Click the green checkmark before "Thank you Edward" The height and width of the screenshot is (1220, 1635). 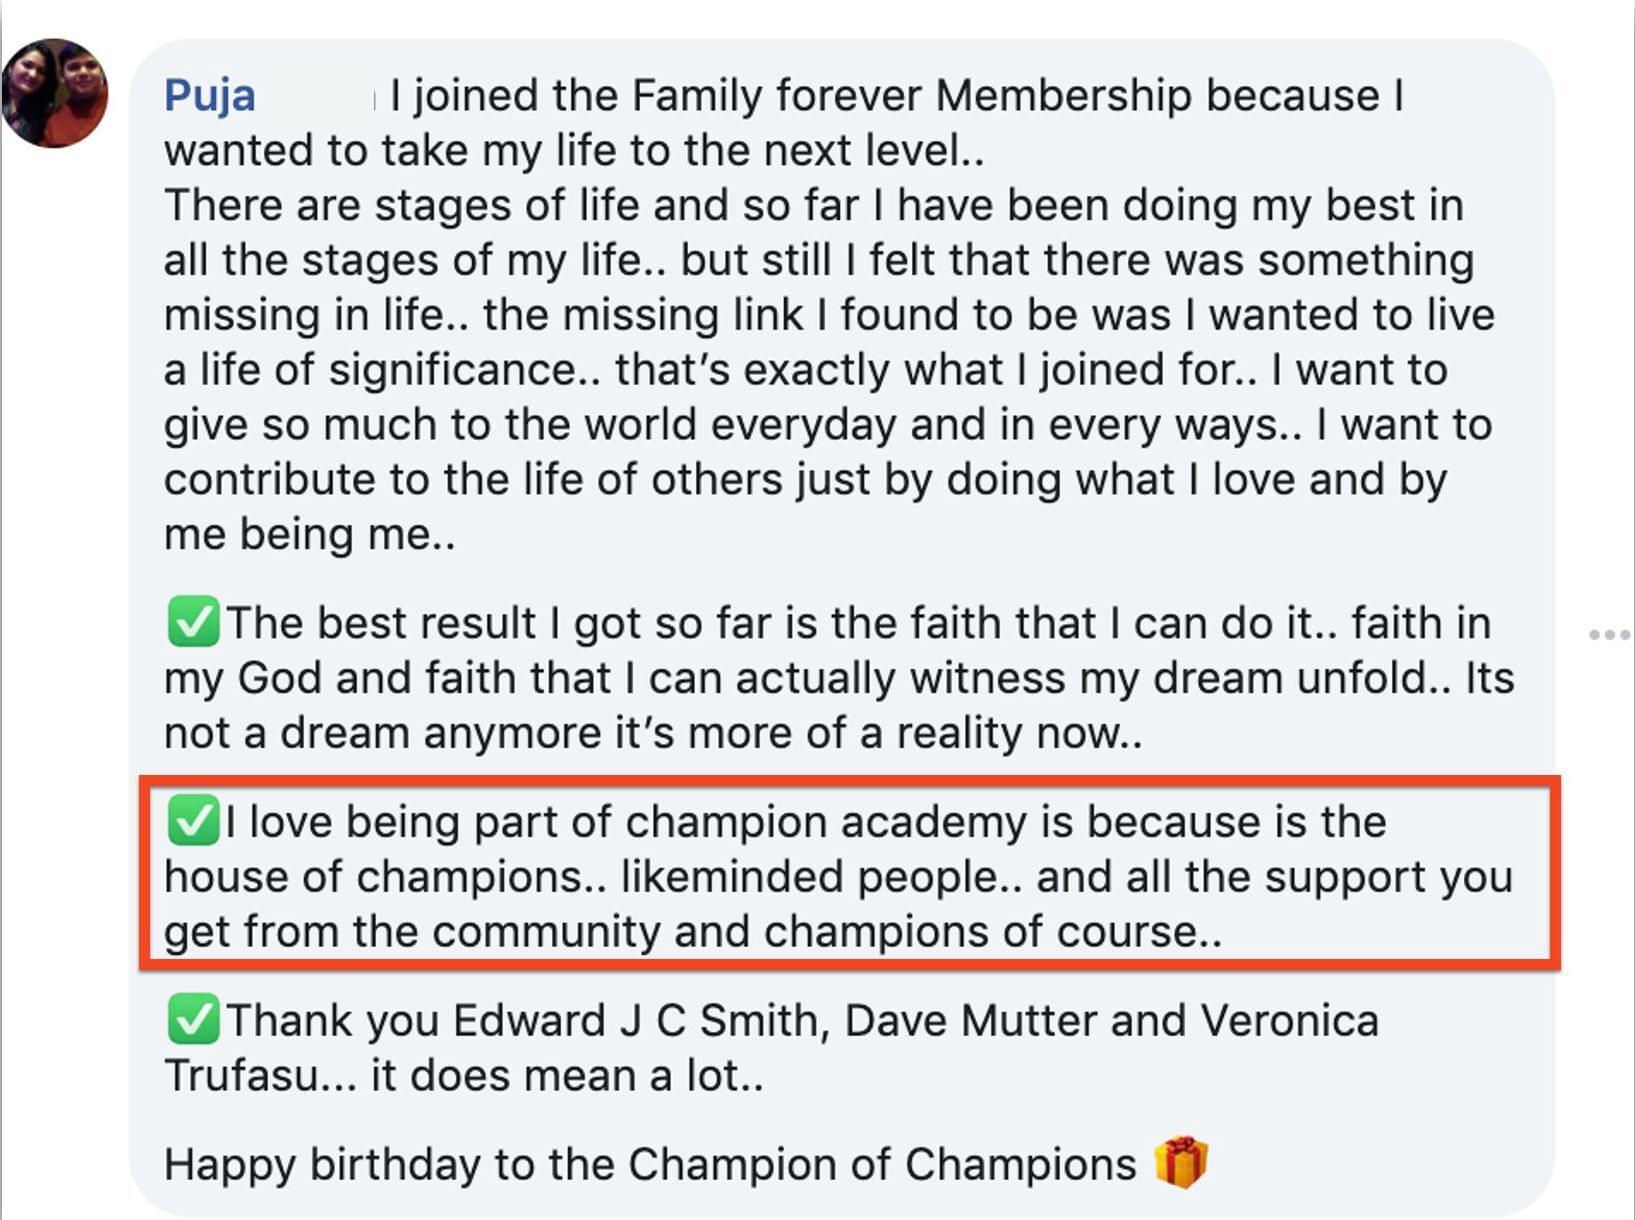point(192,1020)
